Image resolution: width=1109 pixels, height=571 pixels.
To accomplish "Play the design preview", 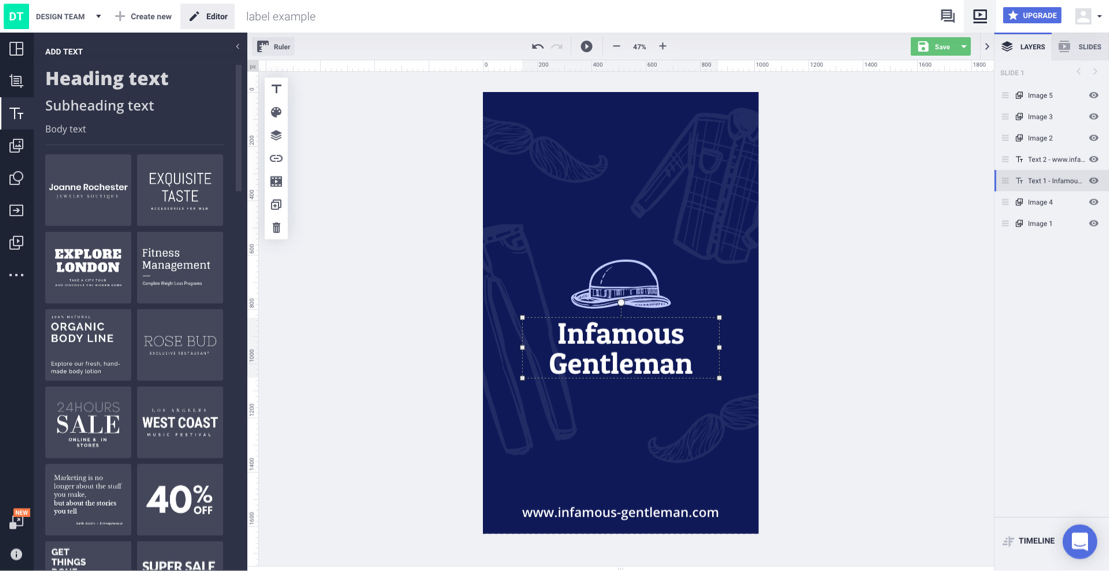I will click(x=586, y=47).
